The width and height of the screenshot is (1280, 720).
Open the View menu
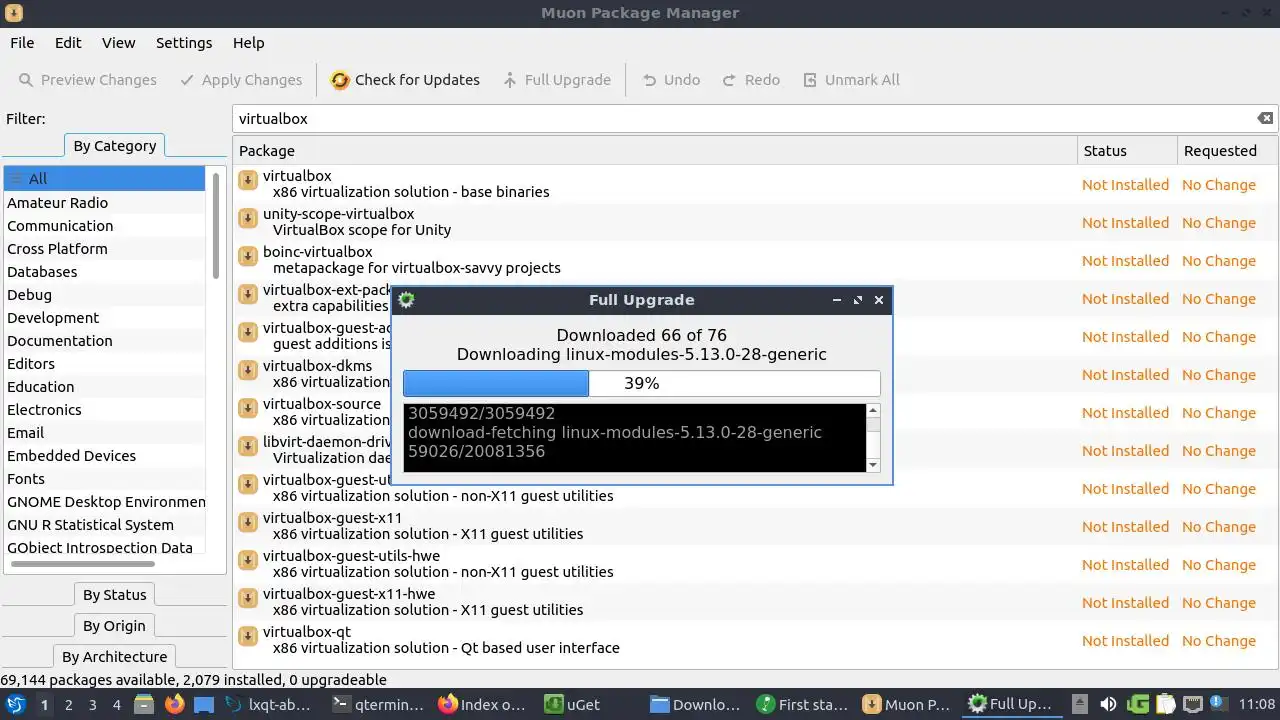118,43
